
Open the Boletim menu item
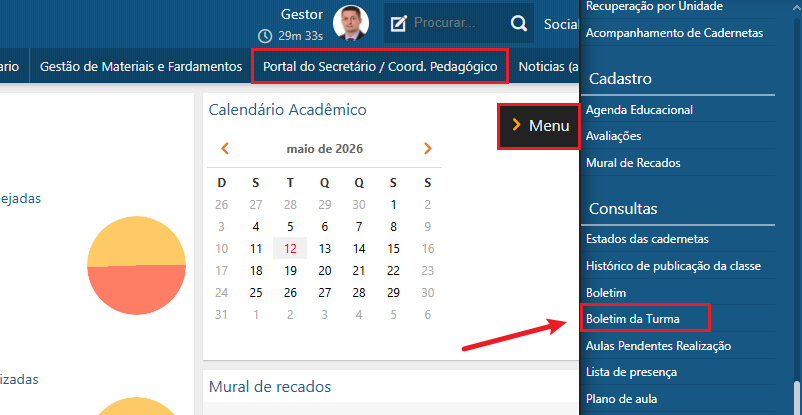point(606,293)
